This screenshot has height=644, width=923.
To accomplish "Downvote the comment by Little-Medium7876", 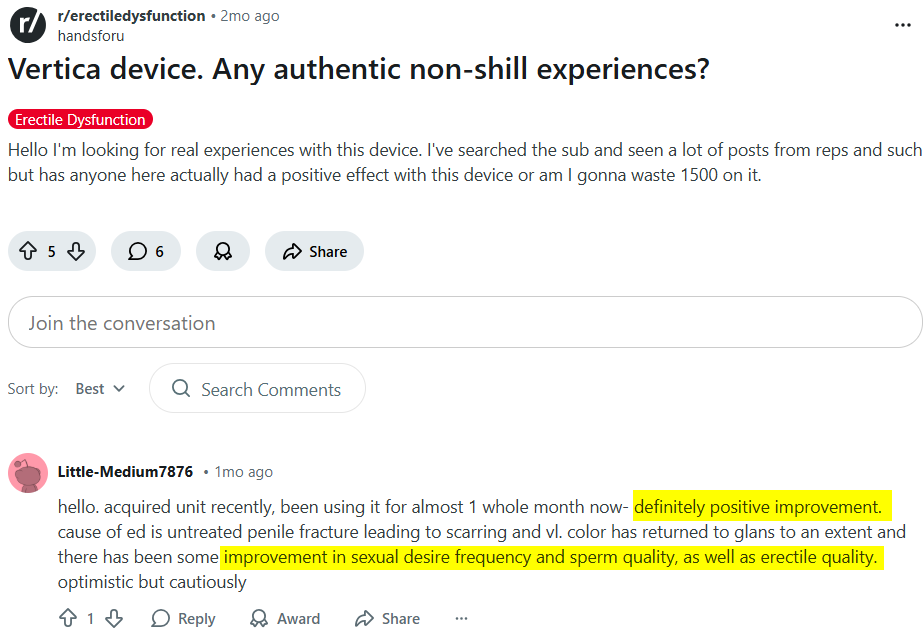I will (114, 619).
